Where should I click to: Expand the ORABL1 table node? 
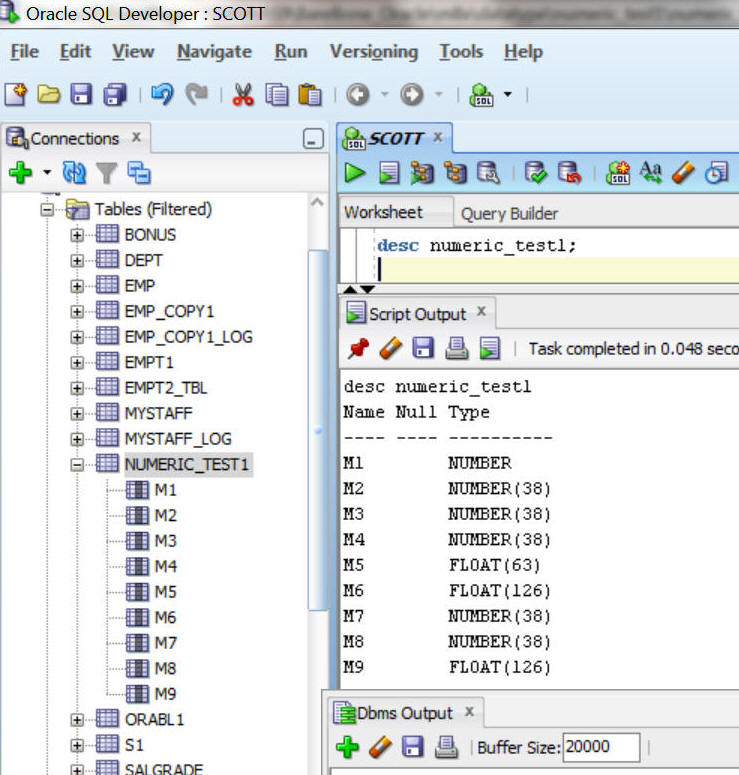[x=77, y=720]
